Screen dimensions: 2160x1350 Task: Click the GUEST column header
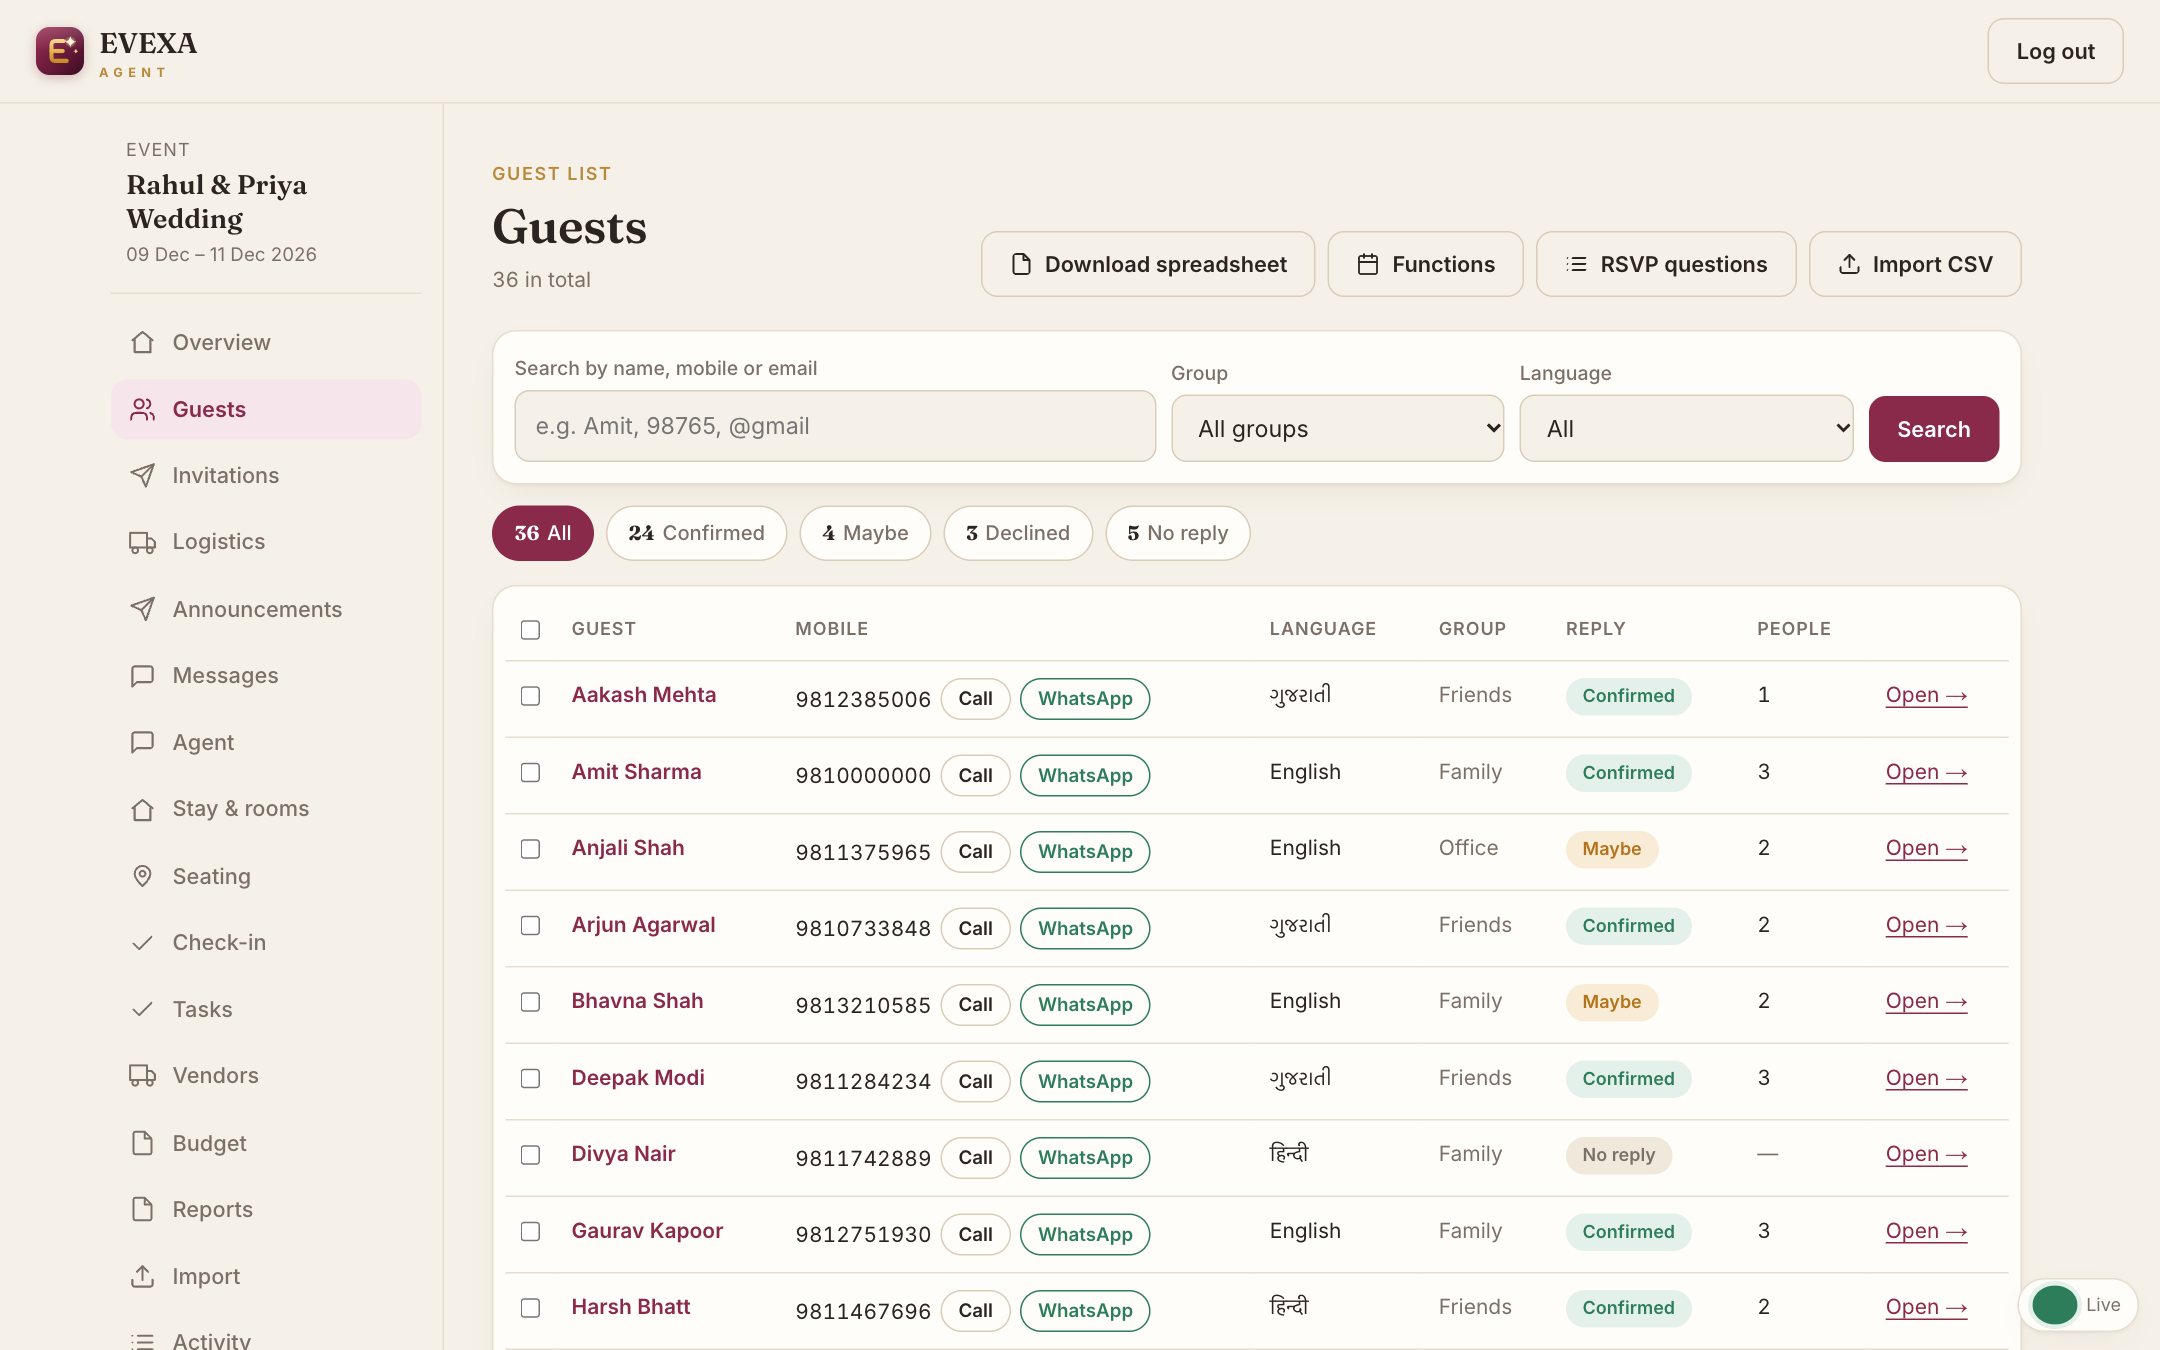click(x=603, y=629)
